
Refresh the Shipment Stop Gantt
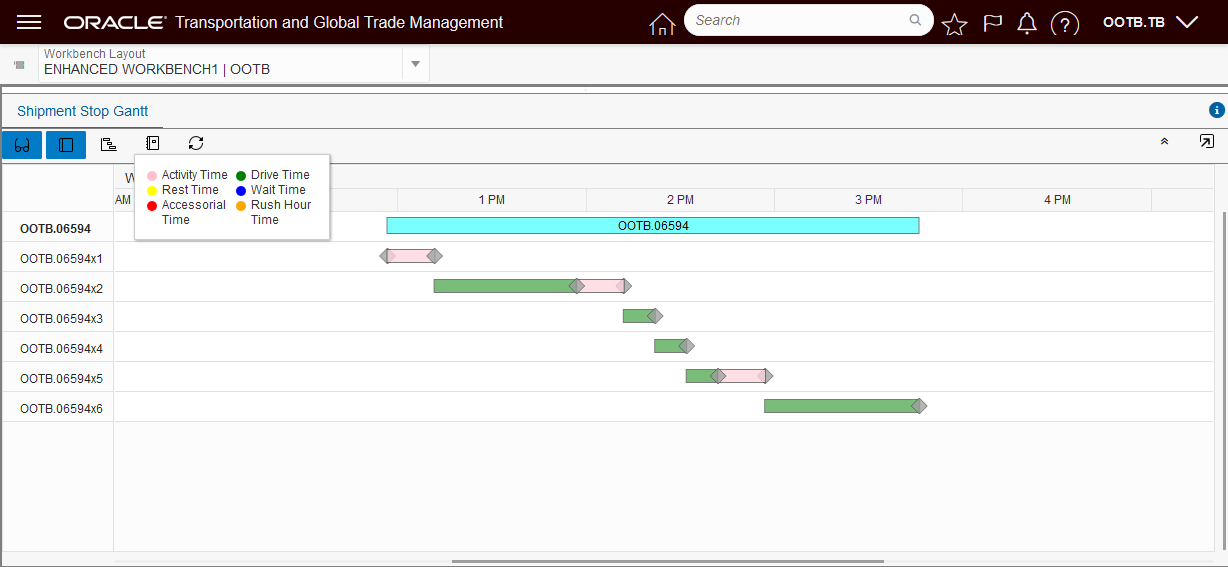[x=196, y=144]
